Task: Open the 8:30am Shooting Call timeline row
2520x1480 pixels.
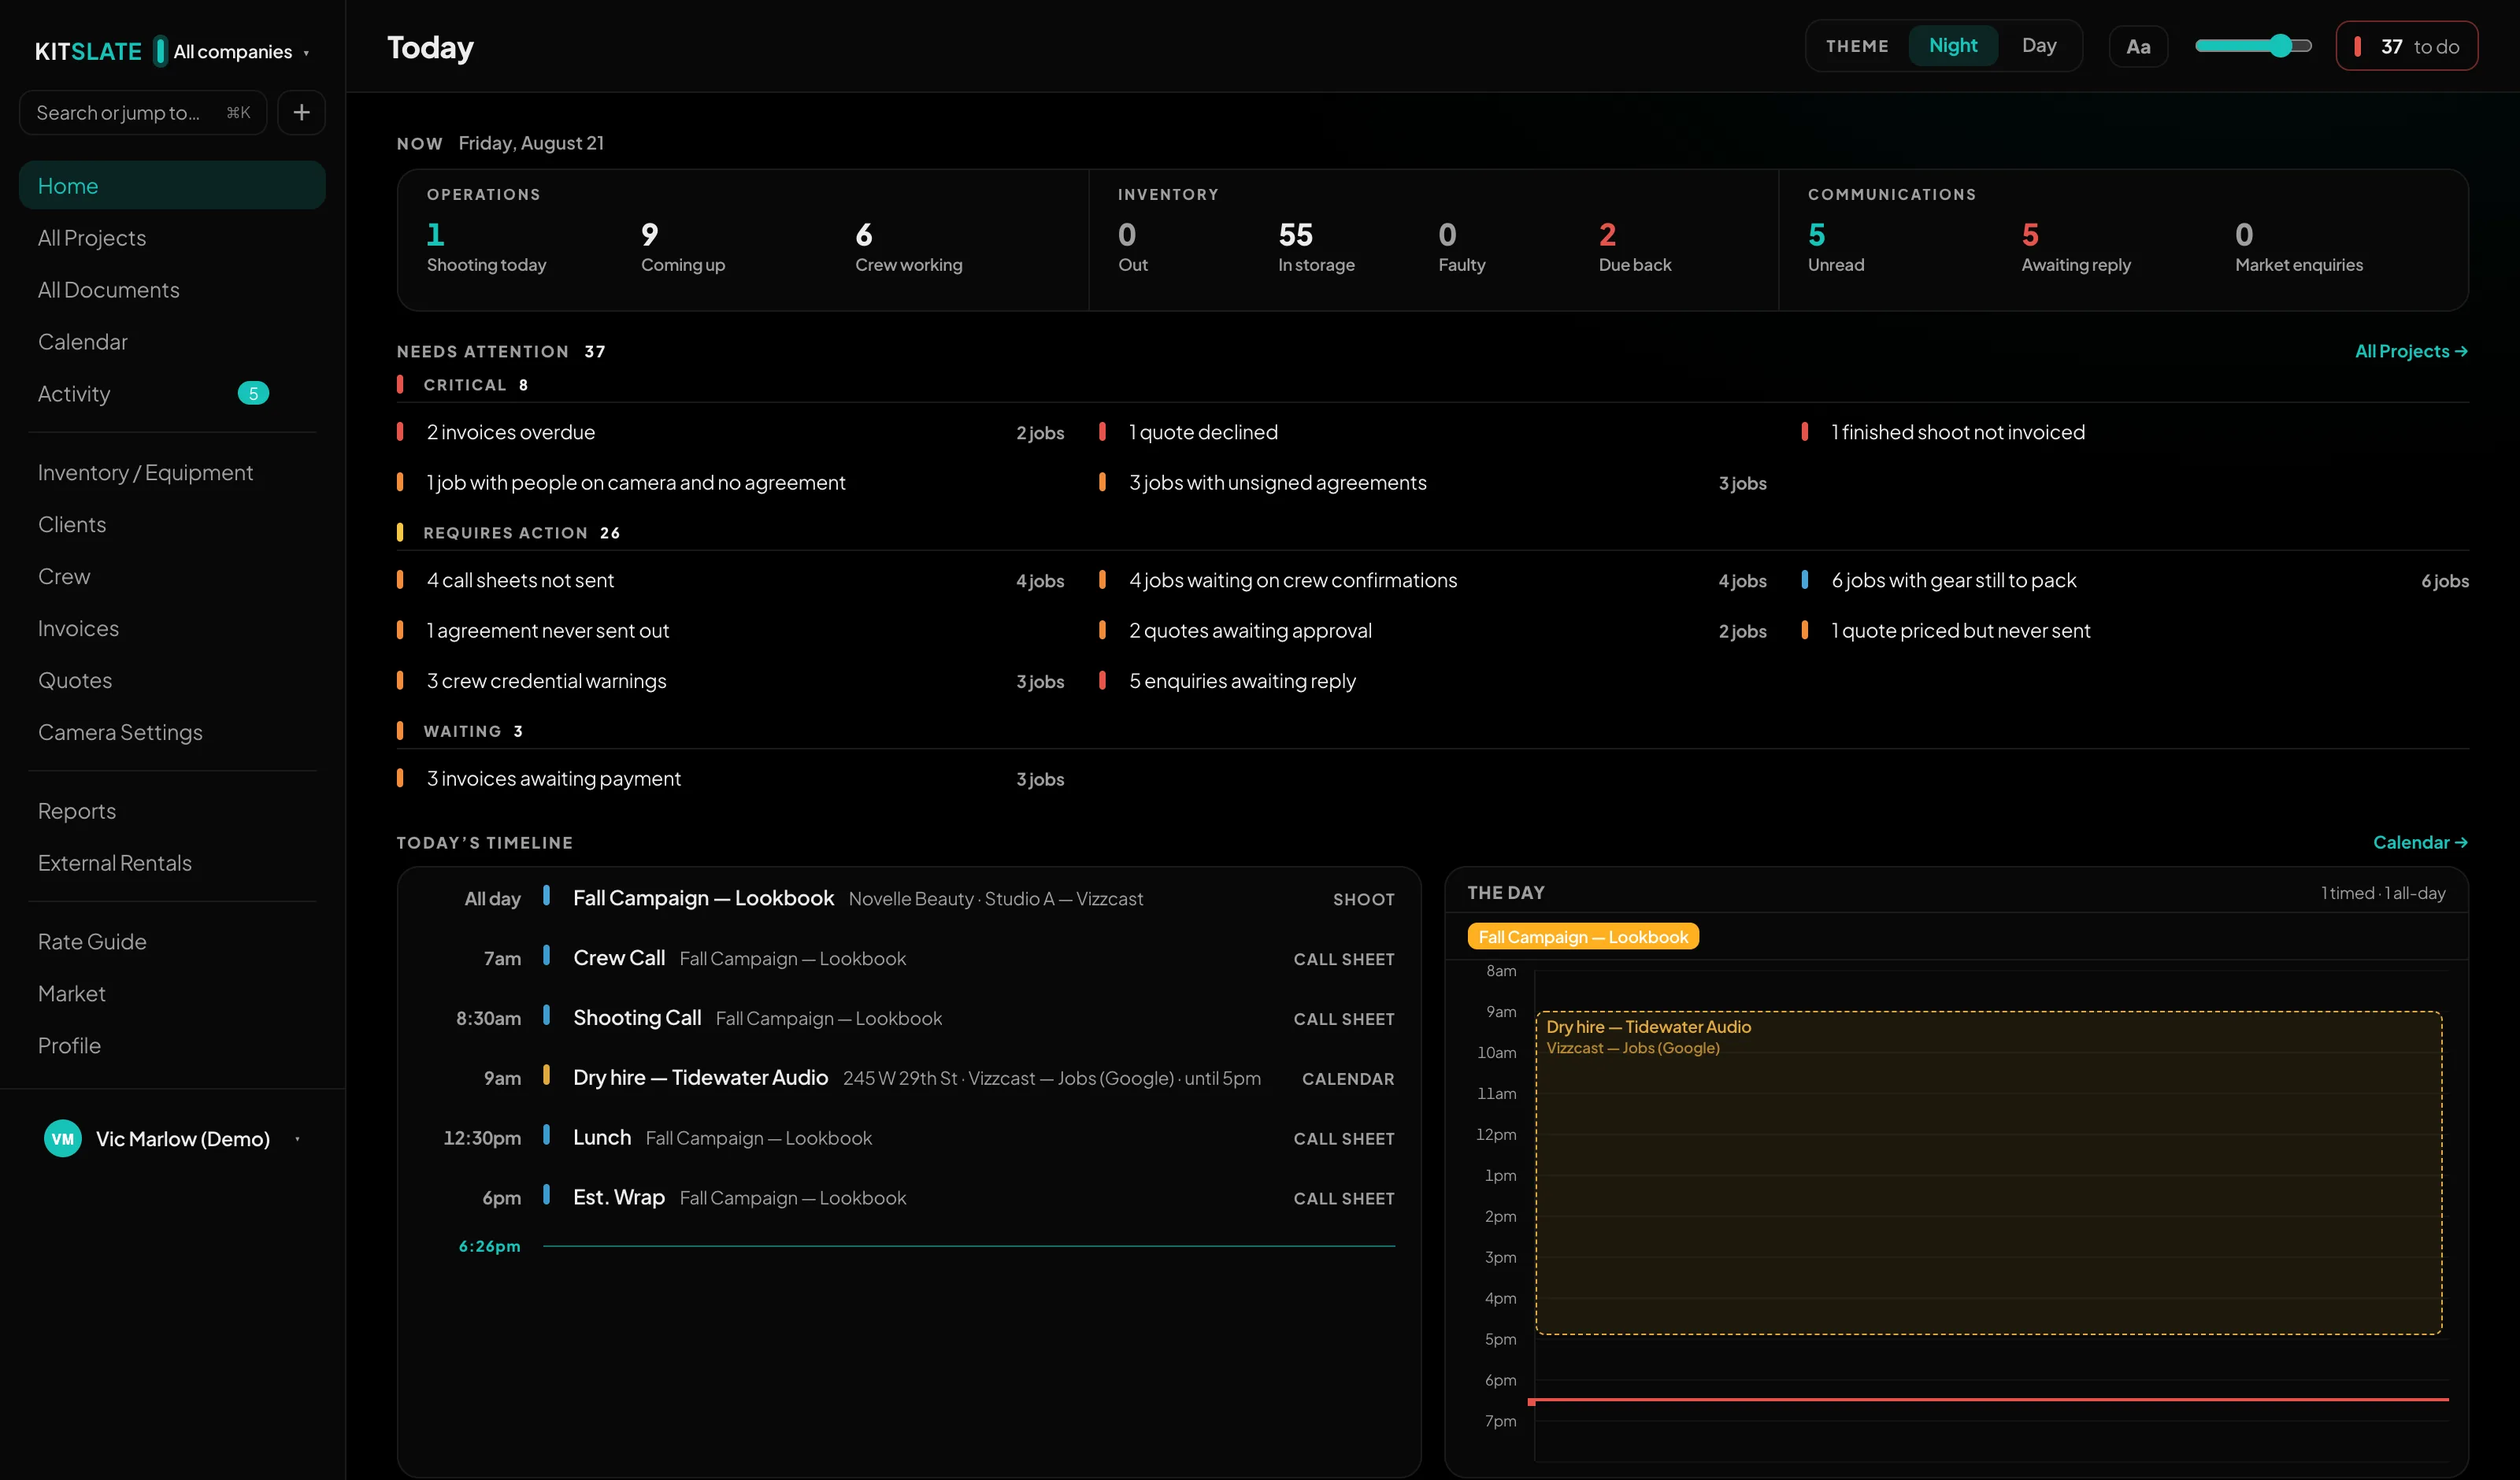Action: (x=908, y=1018)
